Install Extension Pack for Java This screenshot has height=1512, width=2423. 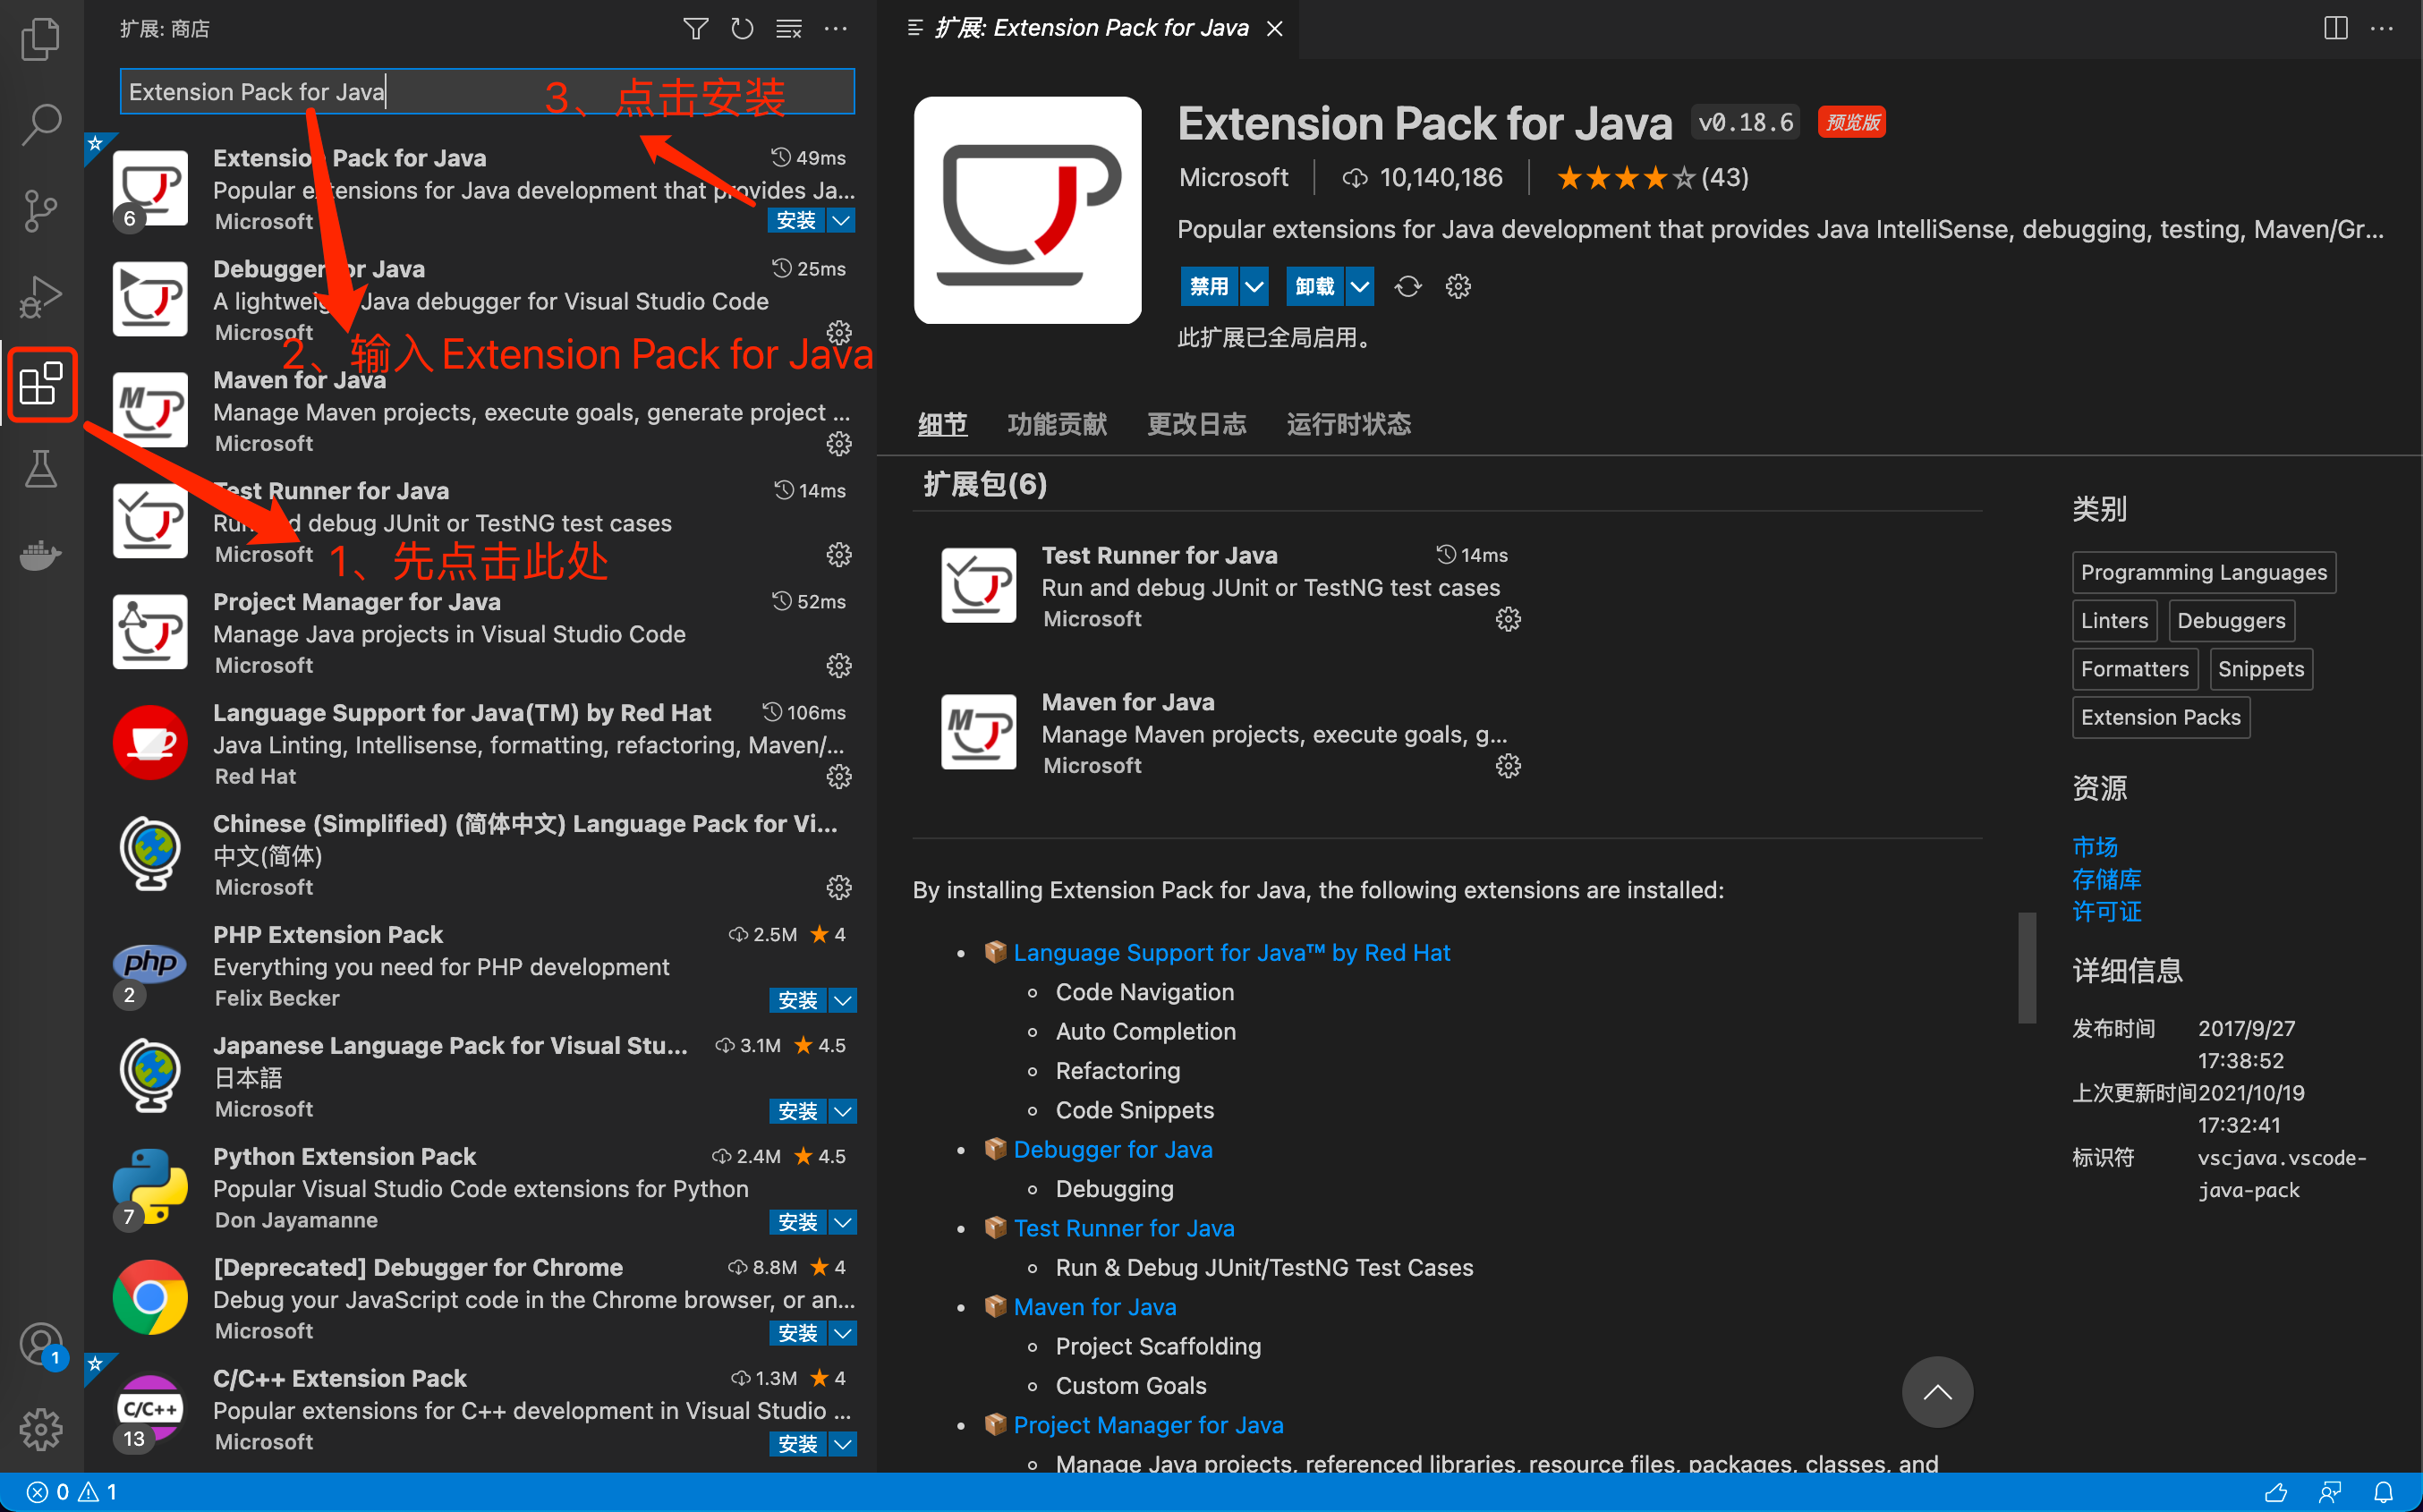tap(797, 220)
